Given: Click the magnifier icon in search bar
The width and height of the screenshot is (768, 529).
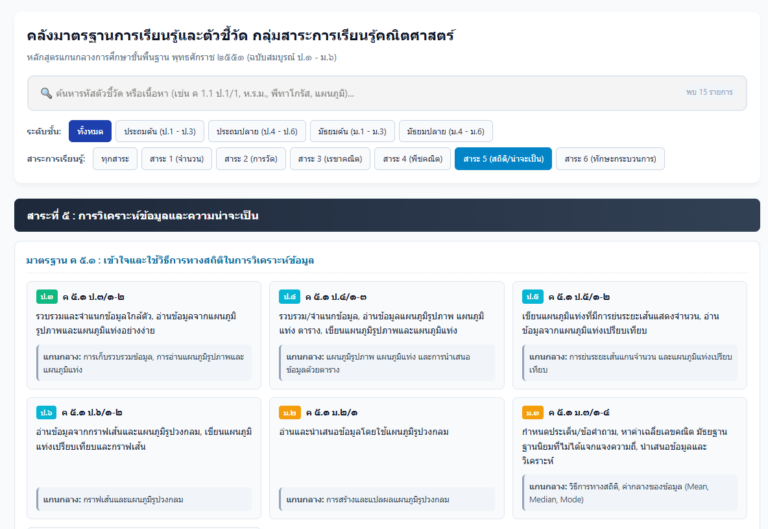Looking at the screenshot, I should click(46, 93).
